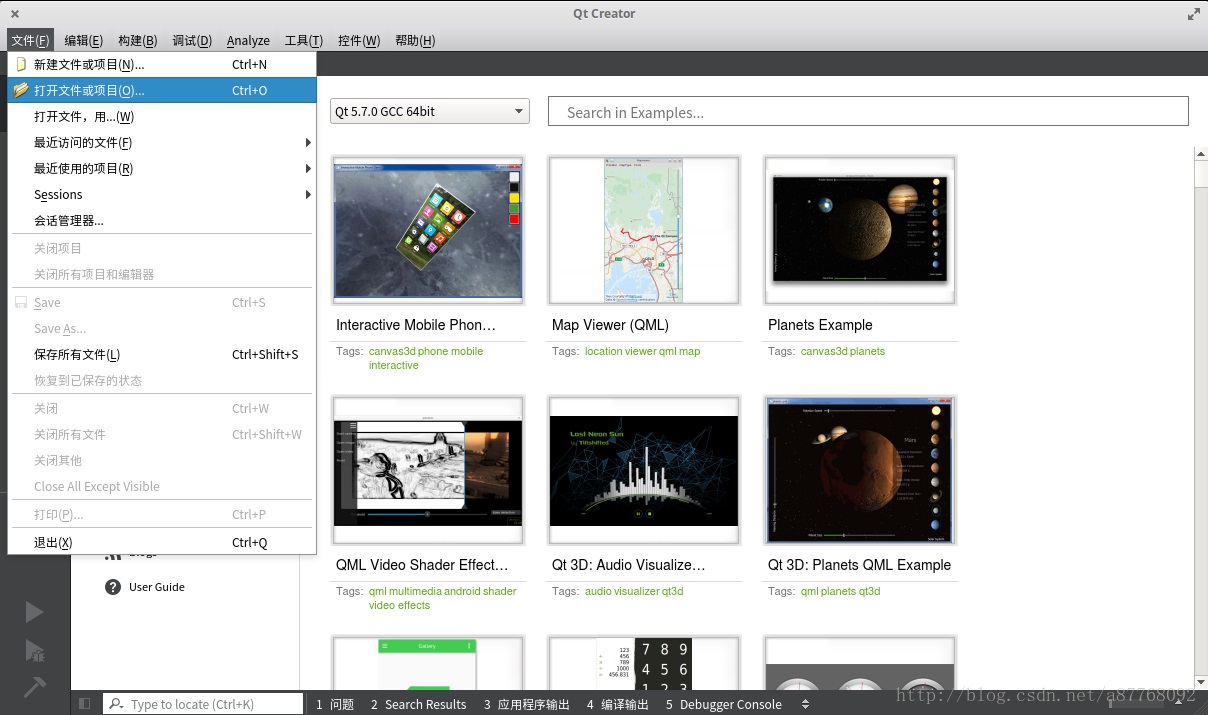This screenshot has height=715, width=1208.
Task: Expand the 最近使用的项目 submenu arrow
Action: (x=308, y=168)
